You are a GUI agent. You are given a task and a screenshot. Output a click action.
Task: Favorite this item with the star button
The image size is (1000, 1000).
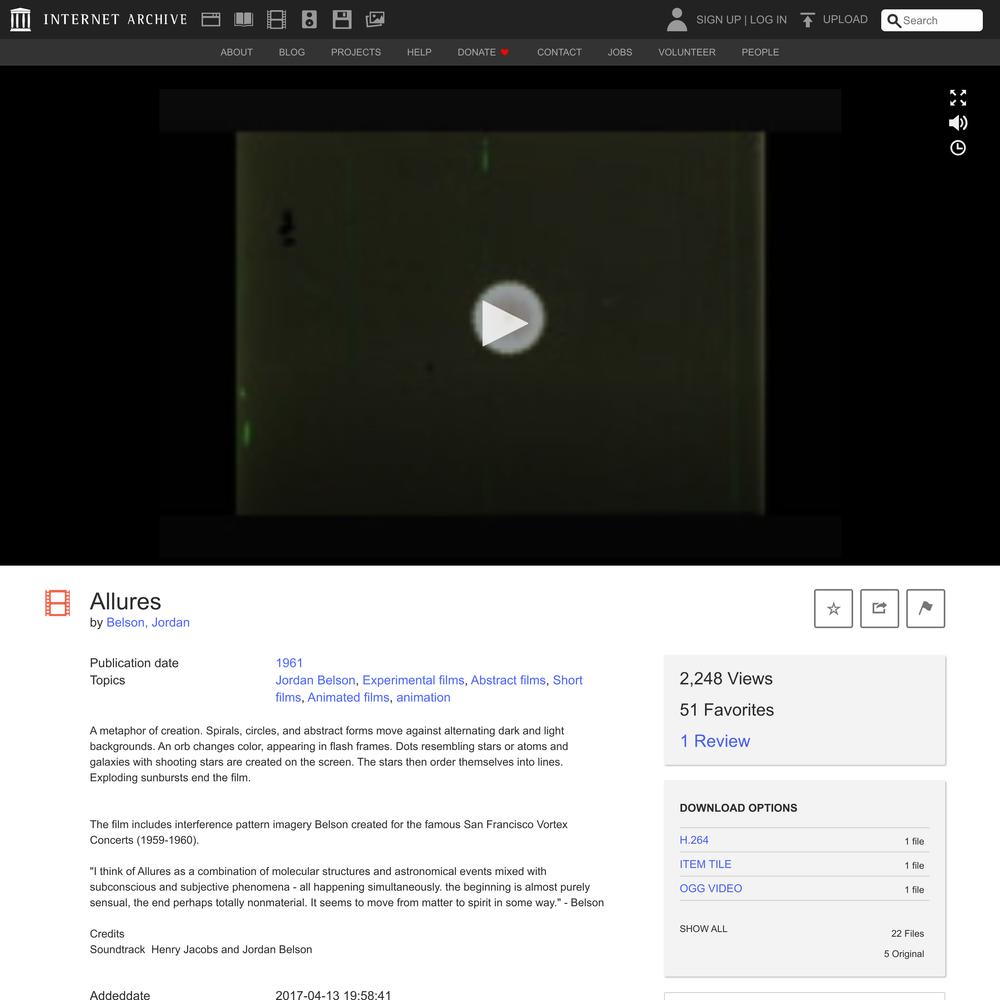pyautogui.click(x=834, y=608)
